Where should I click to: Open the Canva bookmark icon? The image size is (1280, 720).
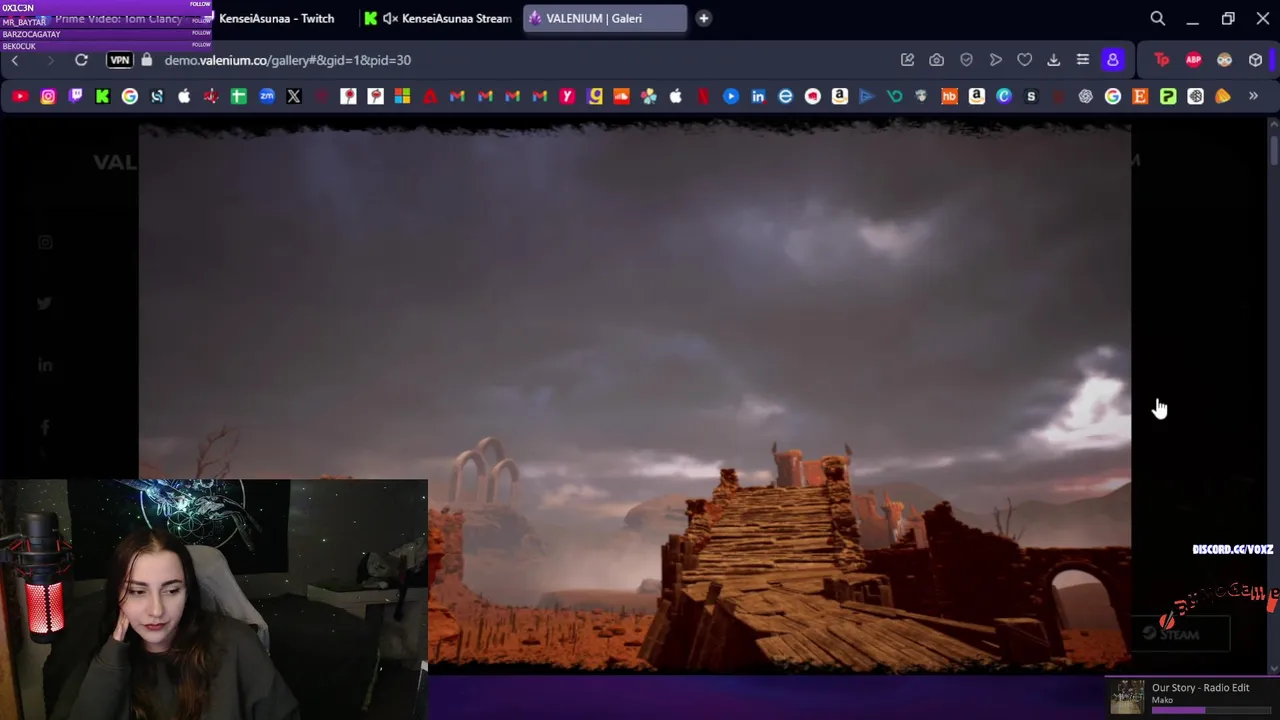tap(1004, 96)
